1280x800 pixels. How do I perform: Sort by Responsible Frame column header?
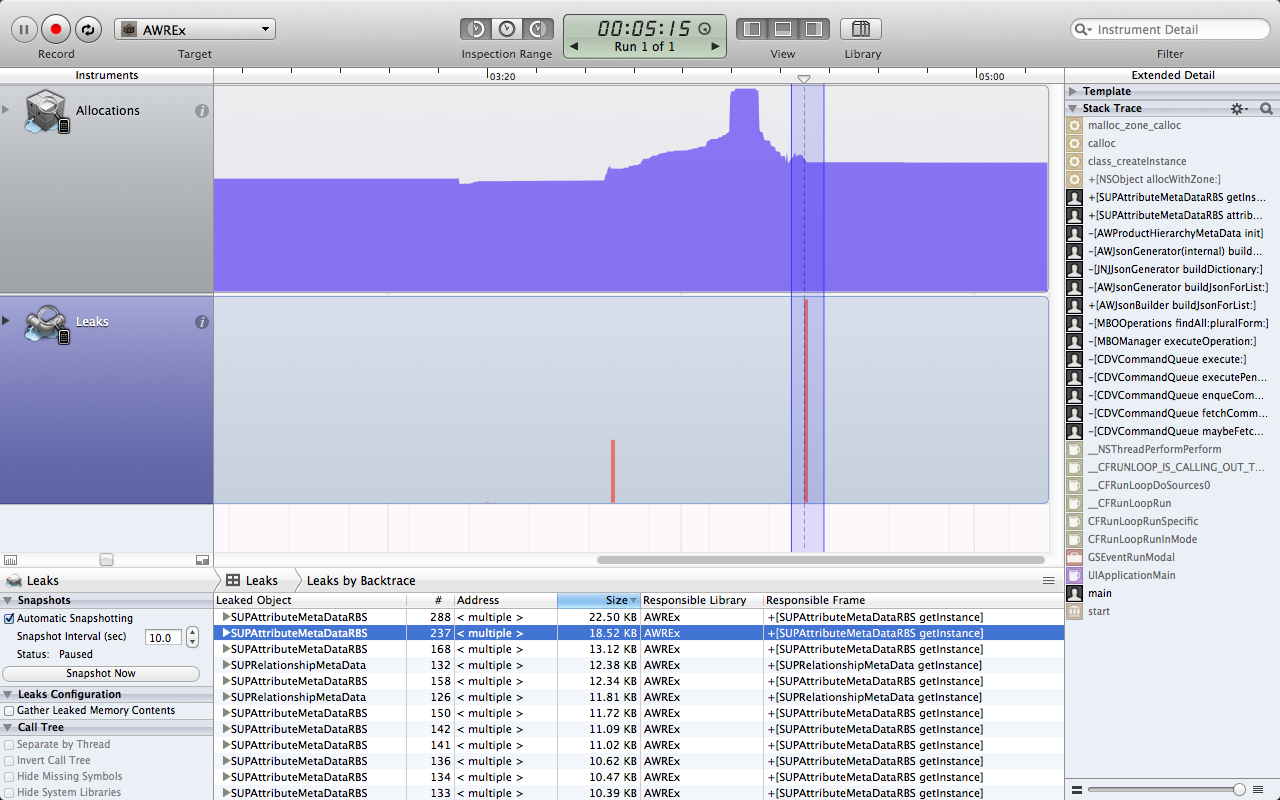click(x=913, y=600)
